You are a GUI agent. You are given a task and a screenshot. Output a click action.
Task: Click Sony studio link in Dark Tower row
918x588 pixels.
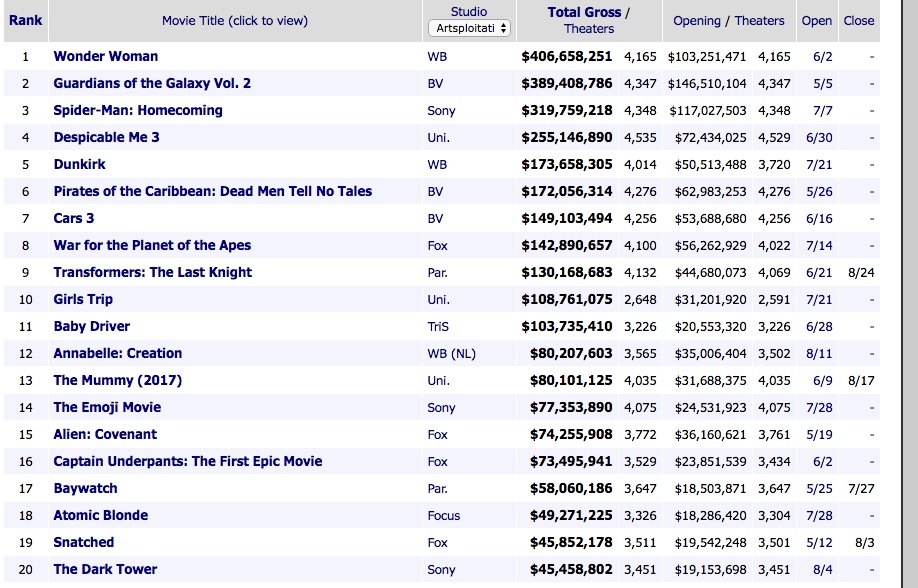441,569
